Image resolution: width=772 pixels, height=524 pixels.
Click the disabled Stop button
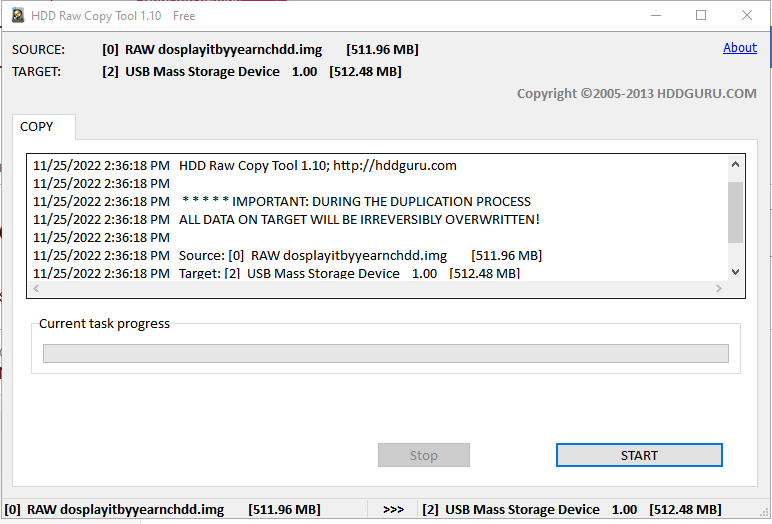(423, 455)
